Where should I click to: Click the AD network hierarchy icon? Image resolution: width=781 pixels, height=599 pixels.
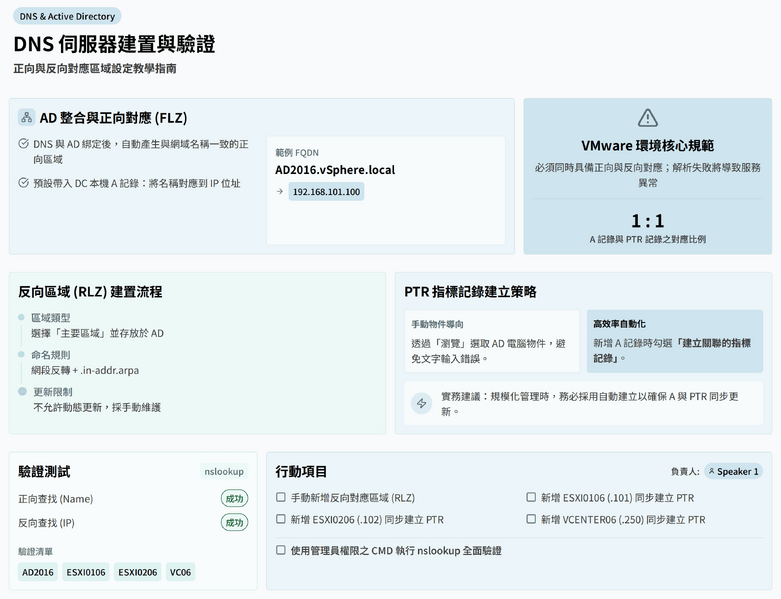click(26, 118)
